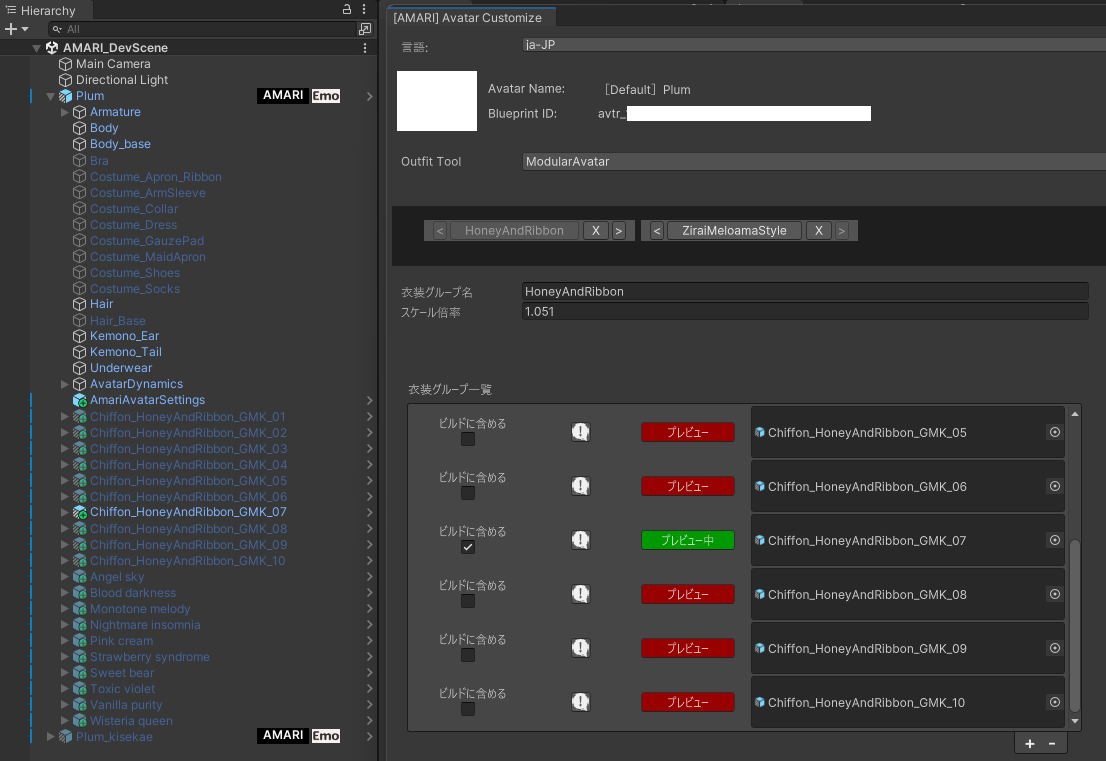The image size is (1106, 761).
Task: Click warning icon for Chiffon_HoneyAndRibbon_GMK_06
Action: (x=581, y=486)
